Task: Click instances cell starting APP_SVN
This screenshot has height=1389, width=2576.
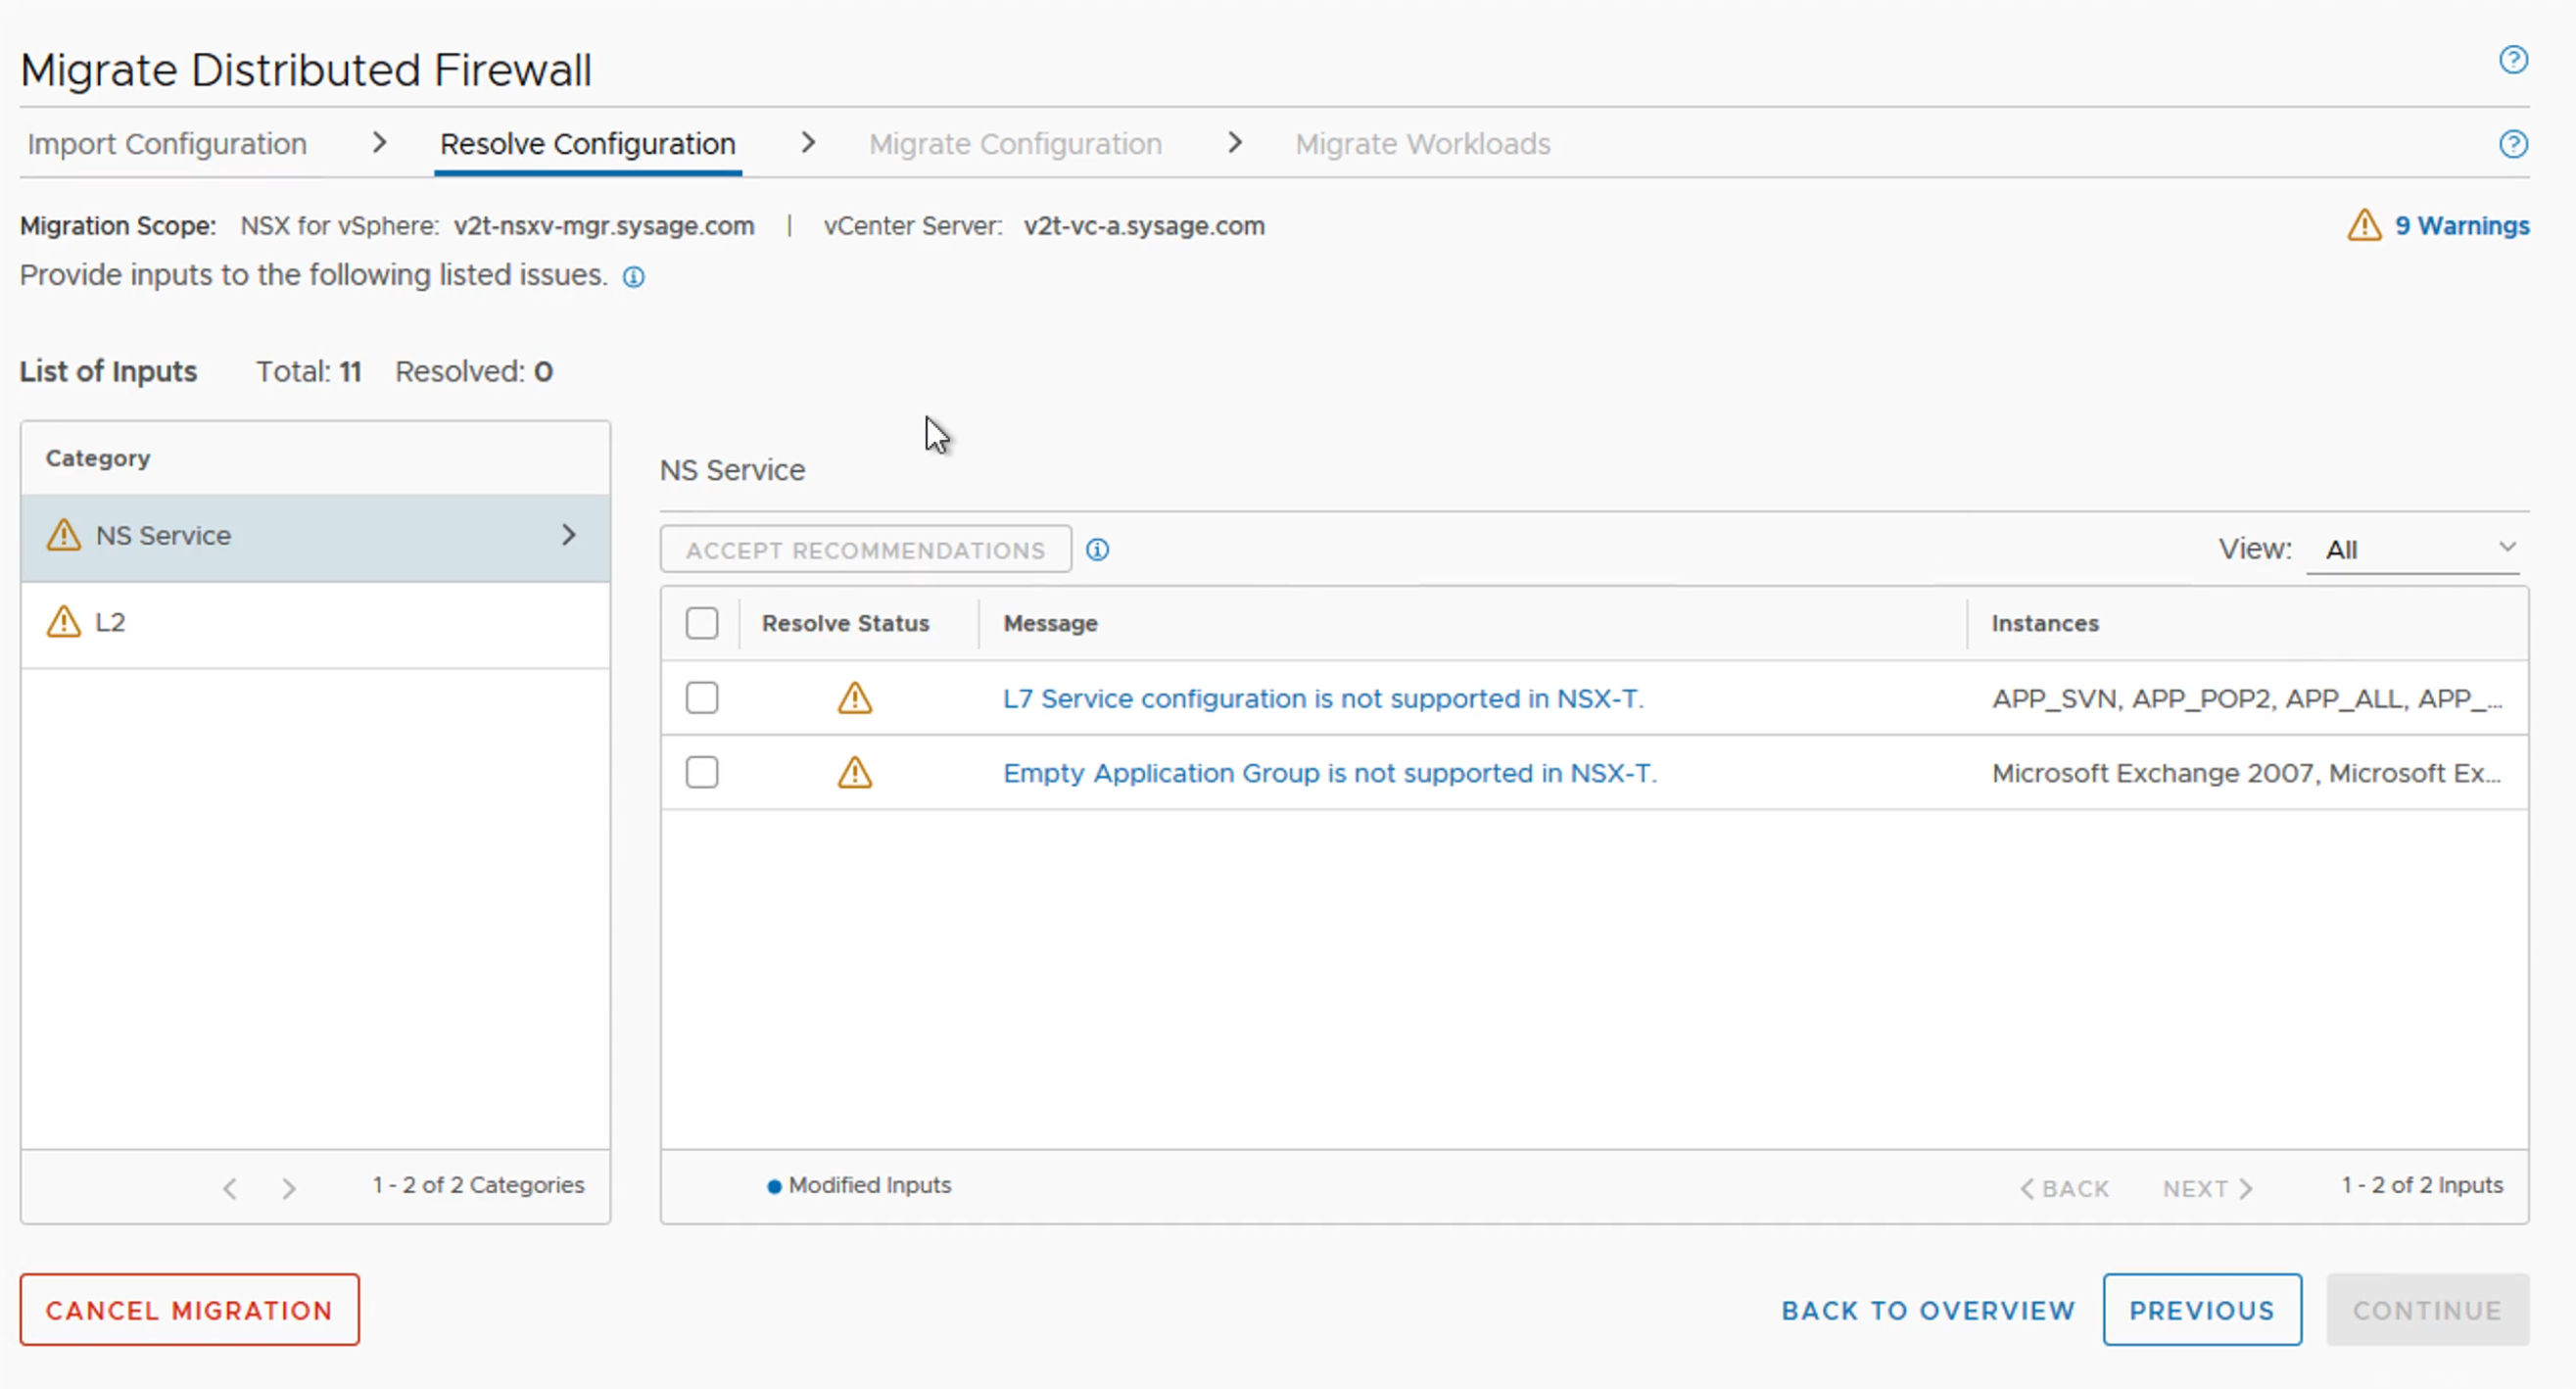Action: pos(2246,698)
